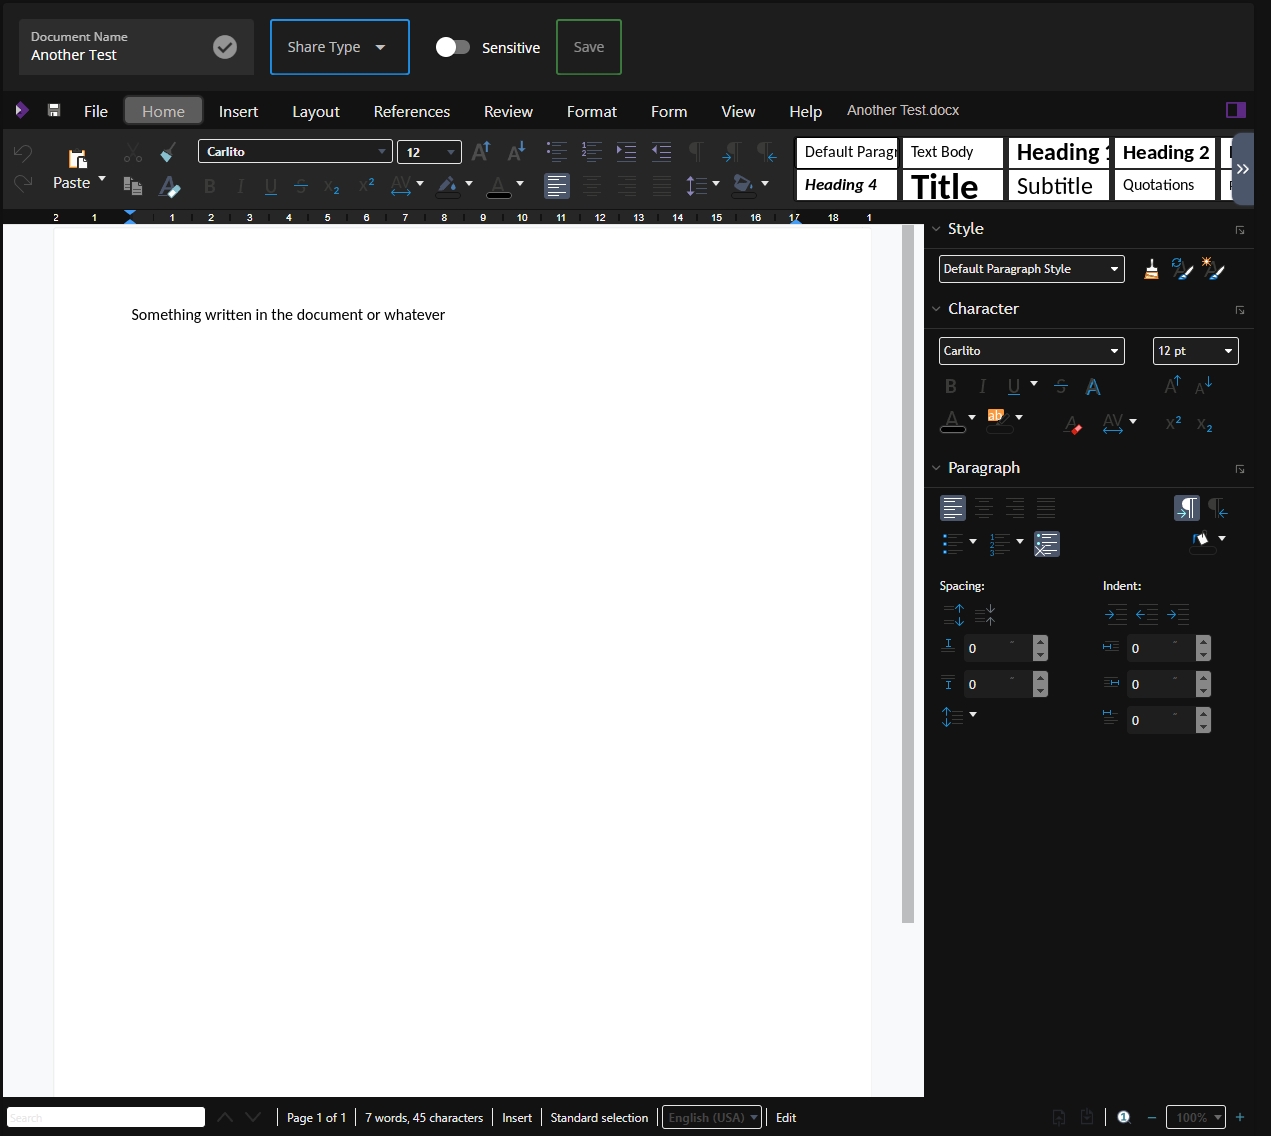Screen dimensions: 1271x1136
Task: Open the Share Type dropdown
Action: click(x=339, y=47)
